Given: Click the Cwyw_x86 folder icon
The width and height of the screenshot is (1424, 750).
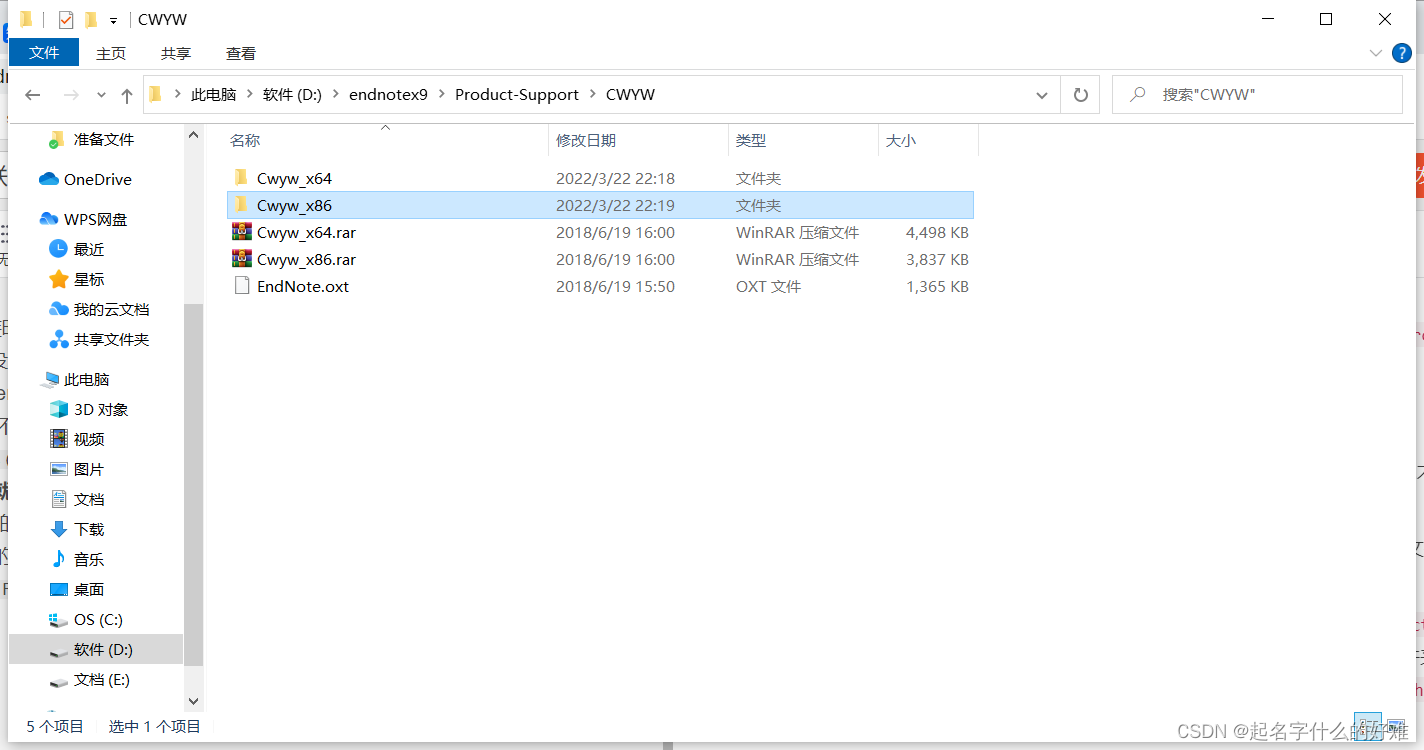Looking at the screenshot, I should click(240, 205).
